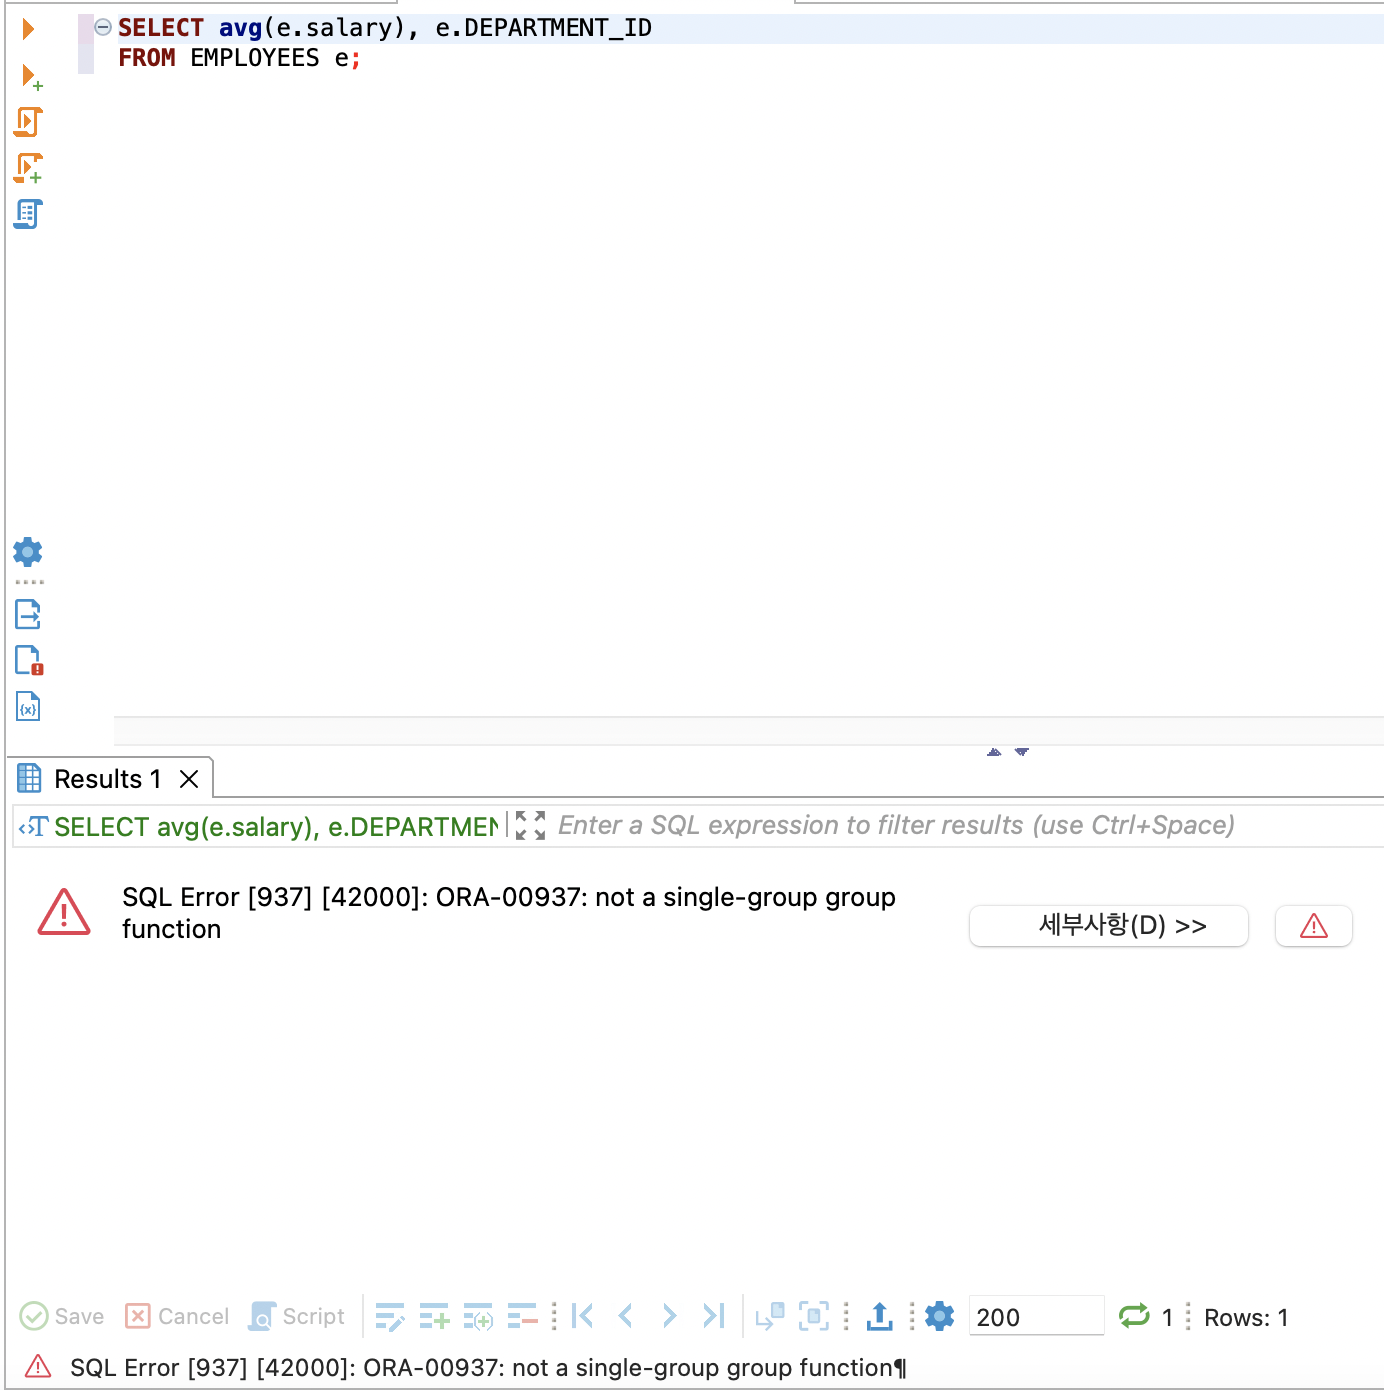Go to the previous row
The image size is (1384, 1390).
tap(626, 1316)
